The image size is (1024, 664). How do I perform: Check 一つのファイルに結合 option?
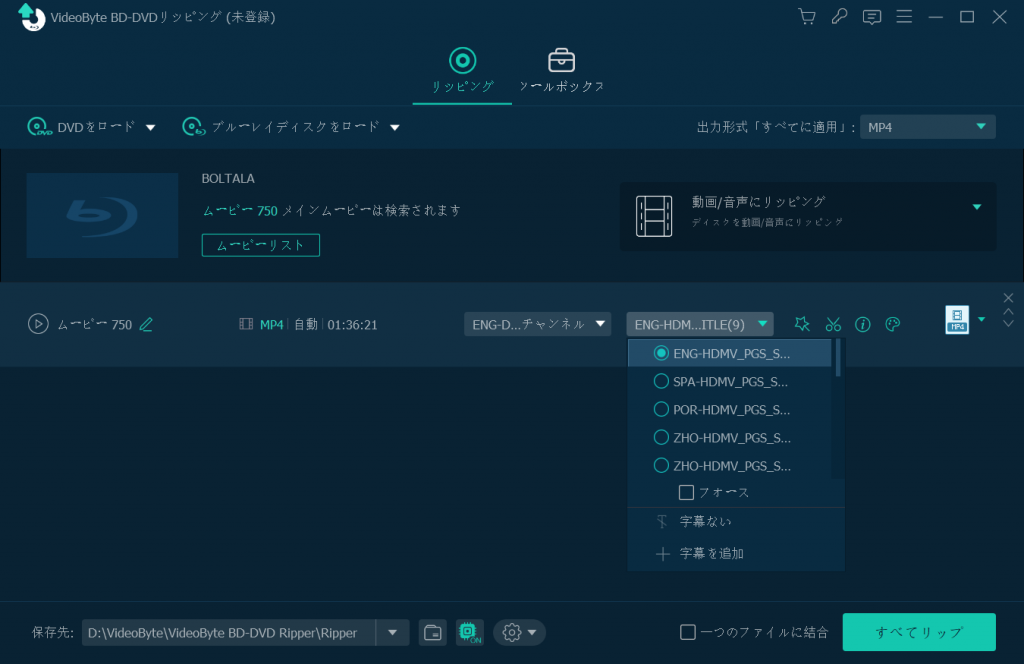click(x=688, y=632)
